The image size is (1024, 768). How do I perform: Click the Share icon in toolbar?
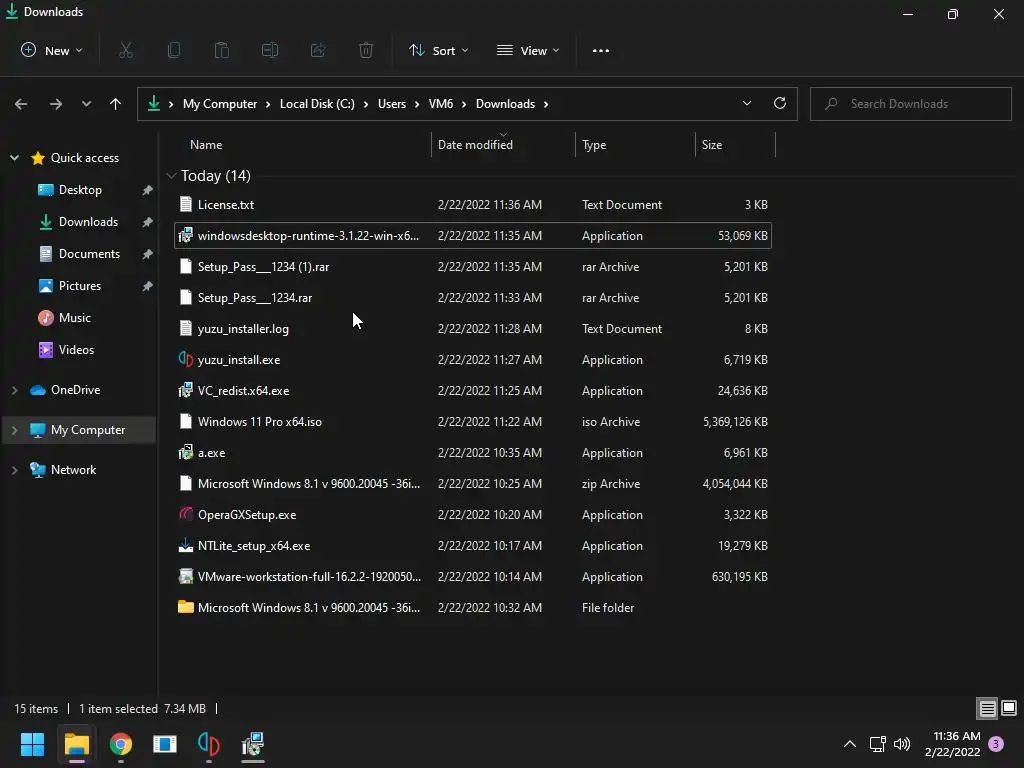[x=318, y=50]
